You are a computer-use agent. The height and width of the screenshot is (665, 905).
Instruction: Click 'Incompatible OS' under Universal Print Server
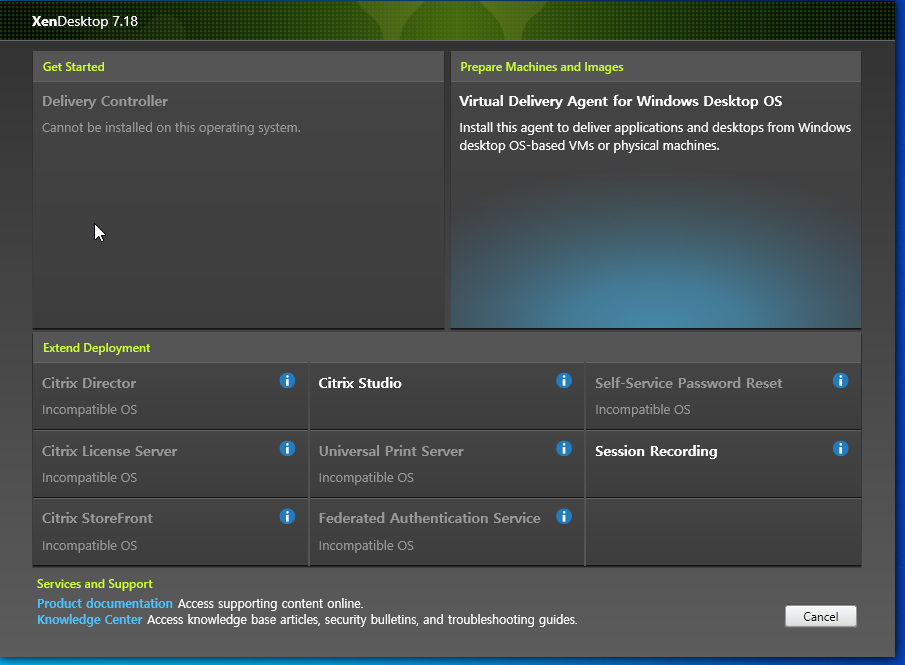tap(366, 477)
